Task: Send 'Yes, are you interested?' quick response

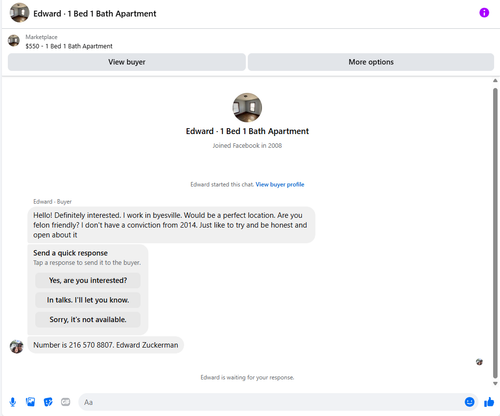Action: point(88,280)
